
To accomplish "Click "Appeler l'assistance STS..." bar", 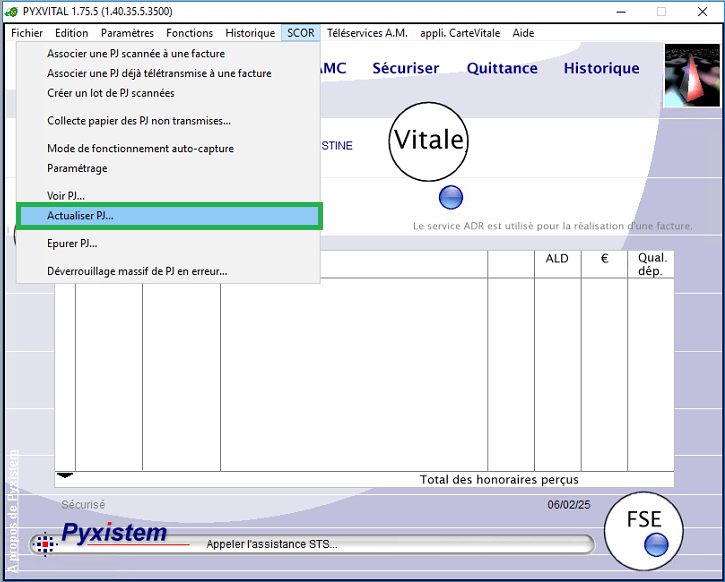I will (390, 544).
